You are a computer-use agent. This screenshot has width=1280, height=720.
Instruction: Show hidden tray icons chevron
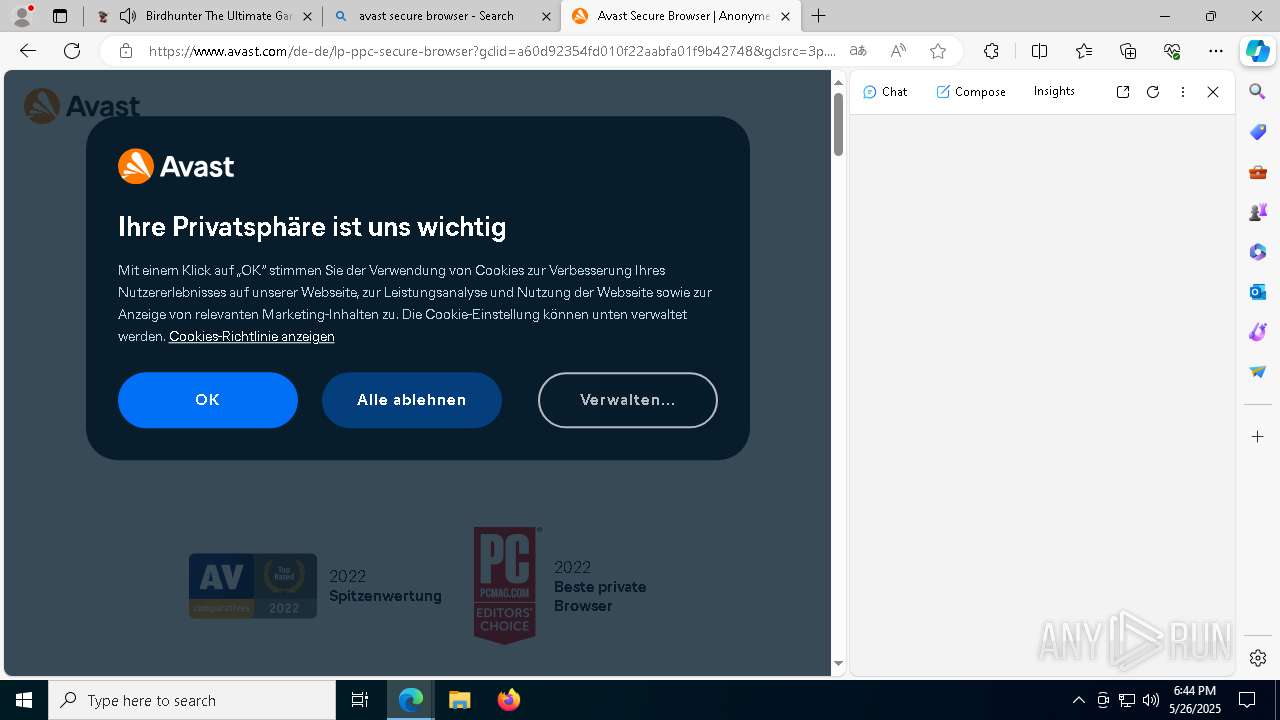[x=1078, y=700]
